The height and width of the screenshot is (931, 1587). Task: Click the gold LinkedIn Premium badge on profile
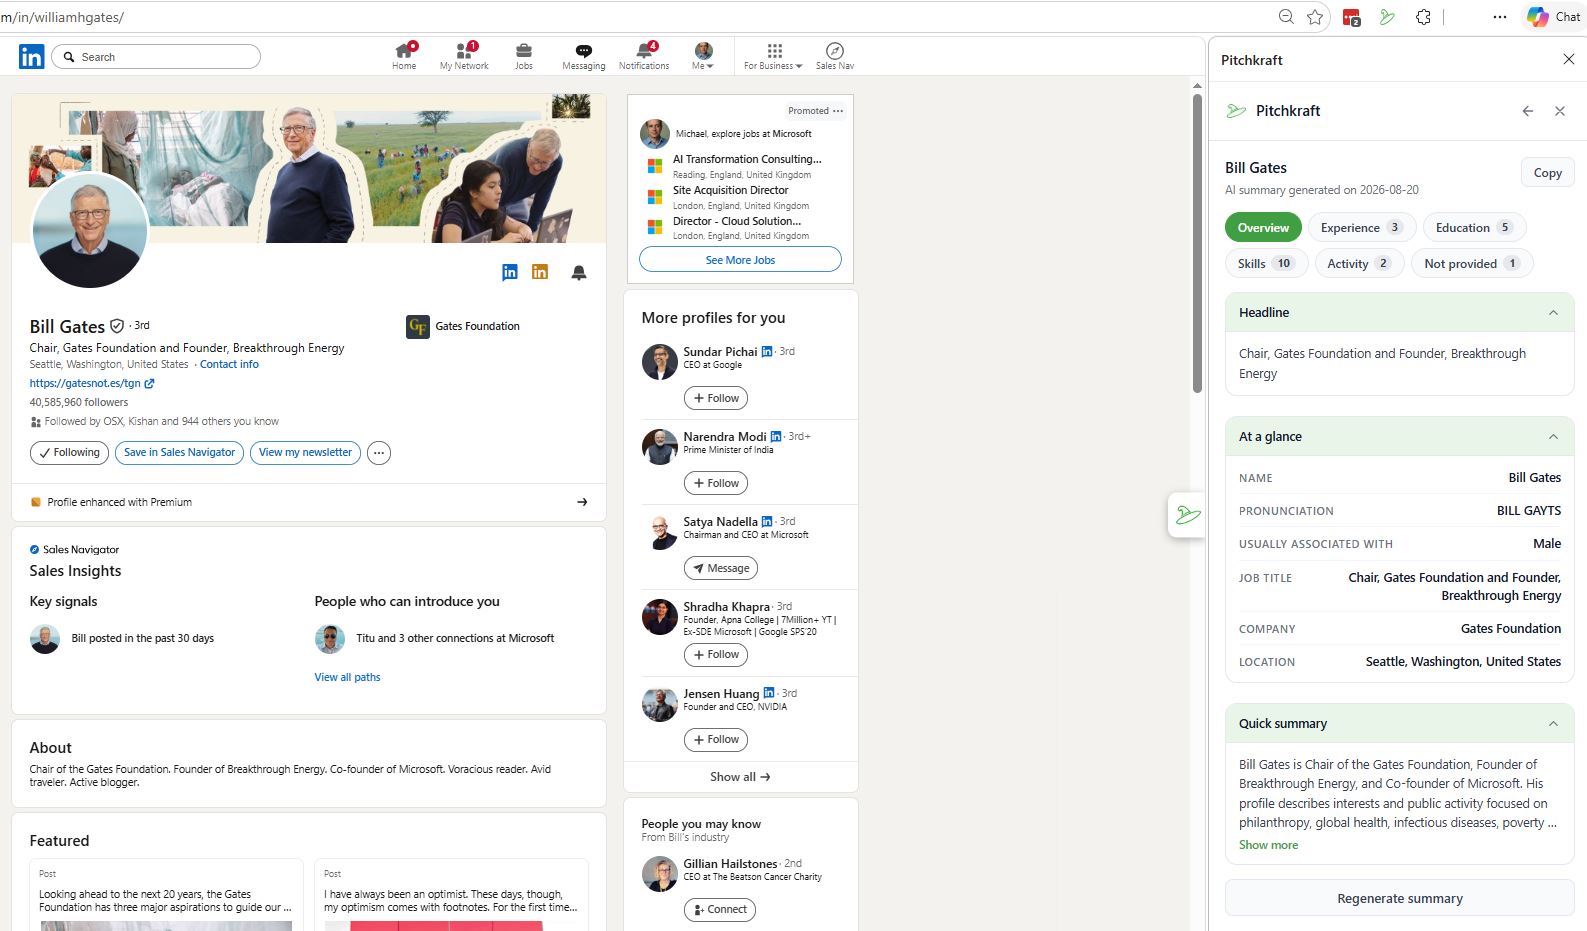point(540,272)
